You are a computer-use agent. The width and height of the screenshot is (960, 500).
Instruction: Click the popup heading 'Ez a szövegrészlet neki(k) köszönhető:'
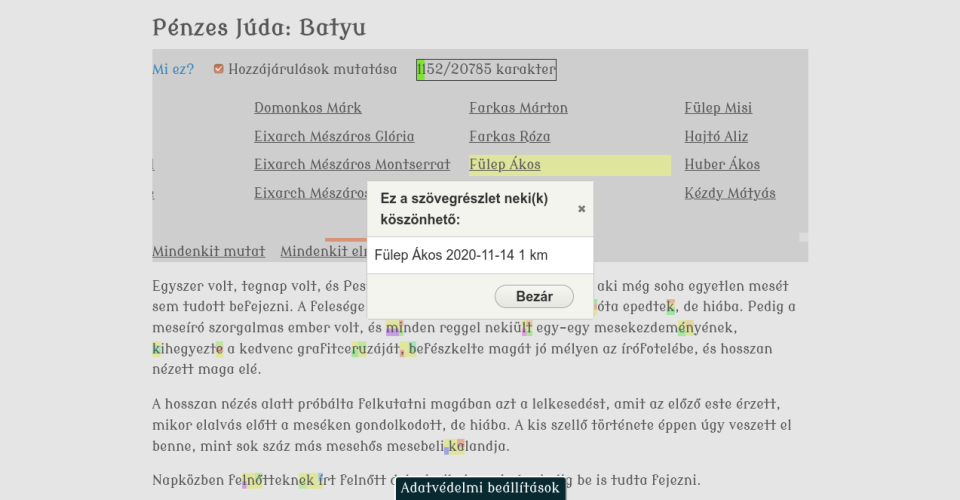tap(464, 209)
